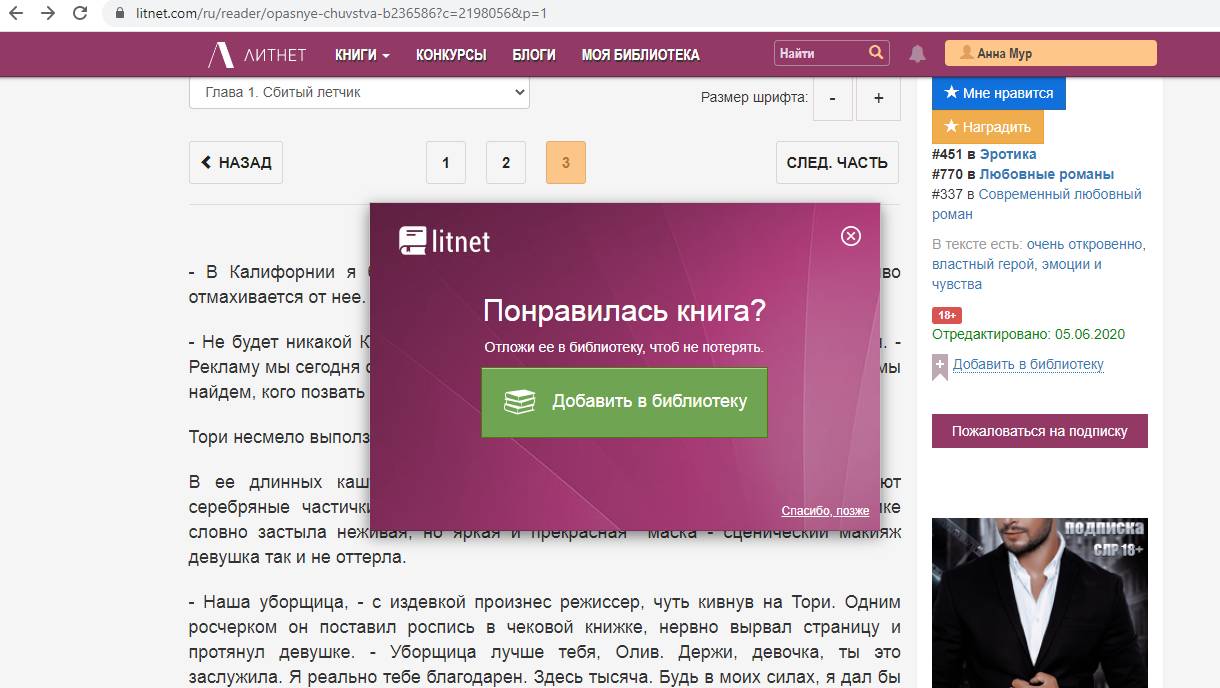Close the popup with X icon

click(850, 236)
